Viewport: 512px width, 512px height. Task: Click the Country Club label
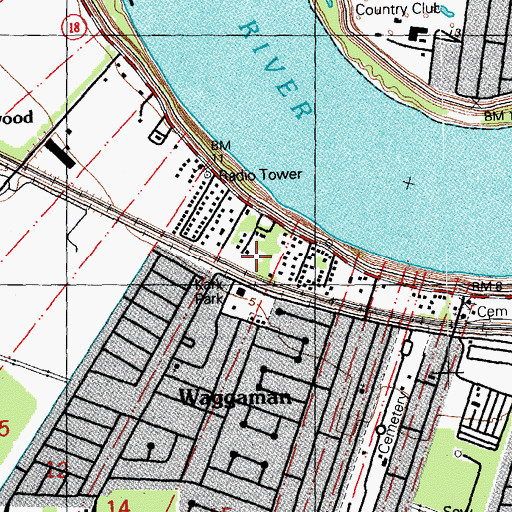[397, 9]
